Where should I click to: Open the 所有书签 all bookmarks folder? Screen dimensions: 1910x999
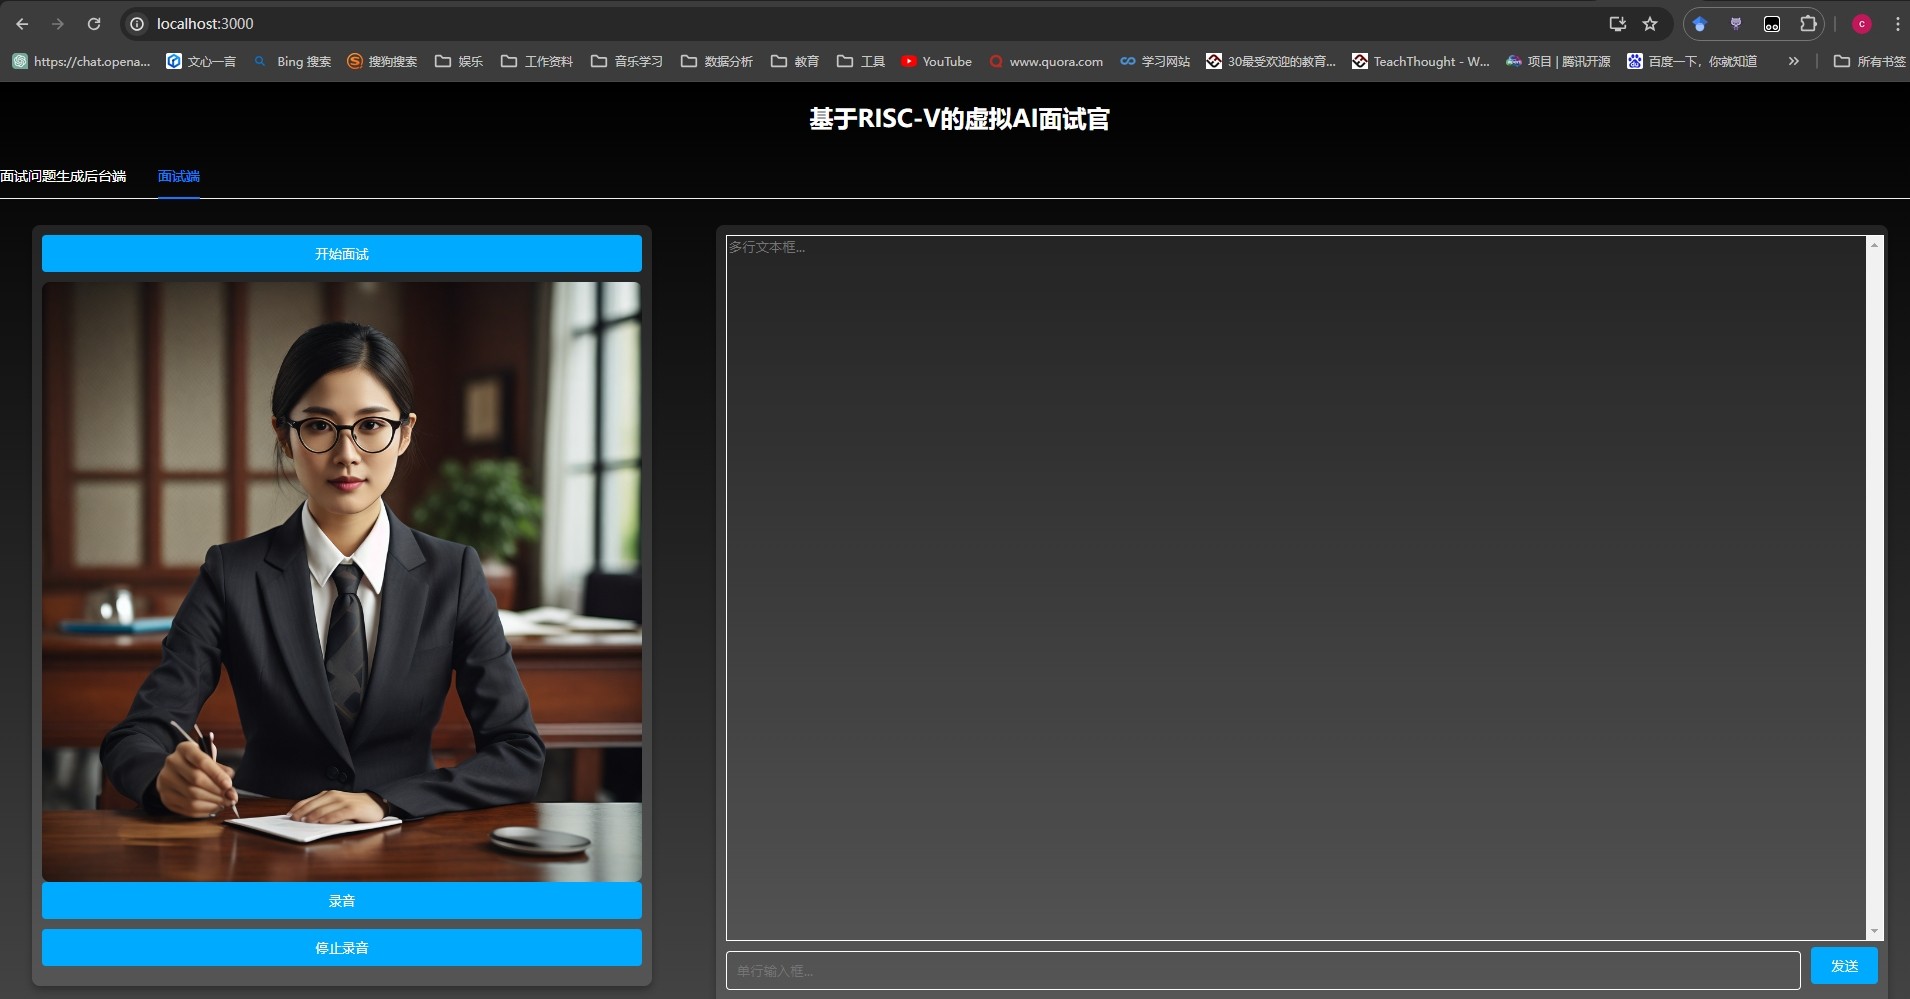click(x=1869, y=61)
